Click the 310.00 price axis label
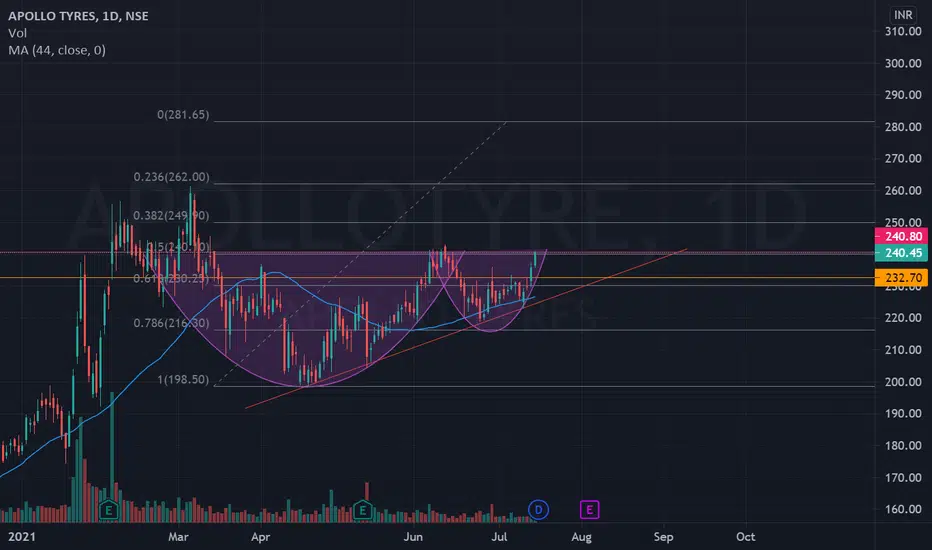Screen dimensions: 932x550 pyautogui.click(x=903, y=32)
